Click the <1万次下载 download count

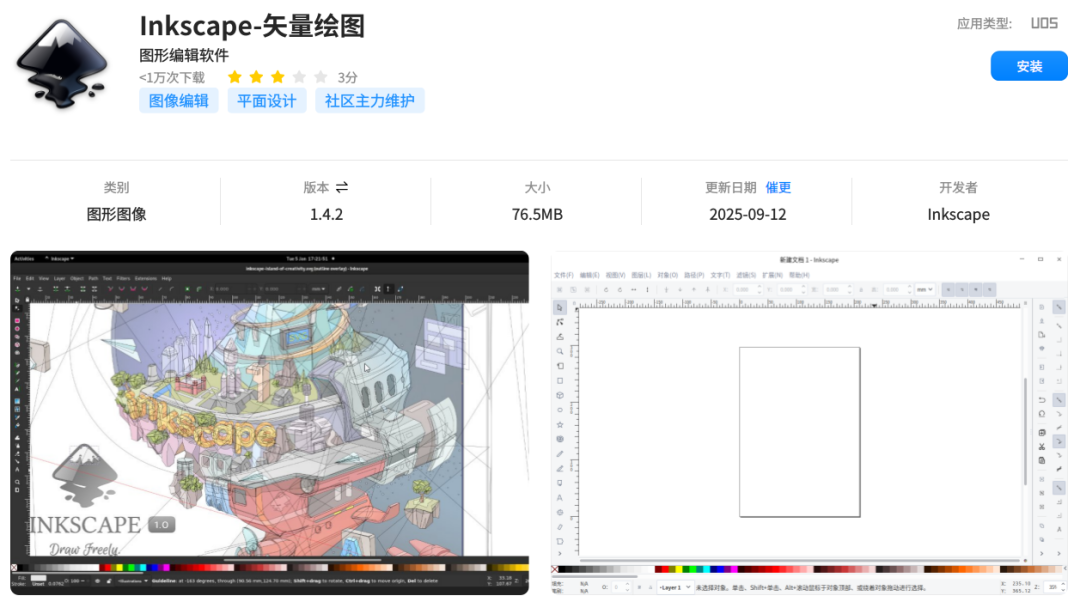pyautogui.click(x=172, y=77)
